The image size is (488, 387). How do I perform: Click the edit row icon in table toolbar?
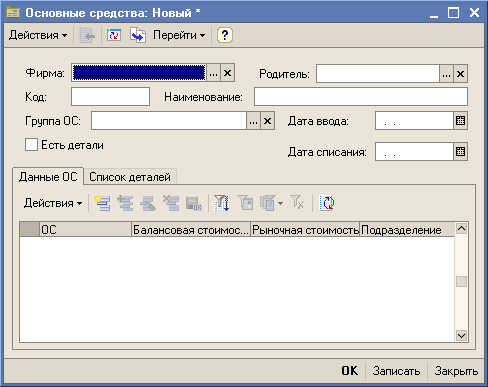point(148,203)
